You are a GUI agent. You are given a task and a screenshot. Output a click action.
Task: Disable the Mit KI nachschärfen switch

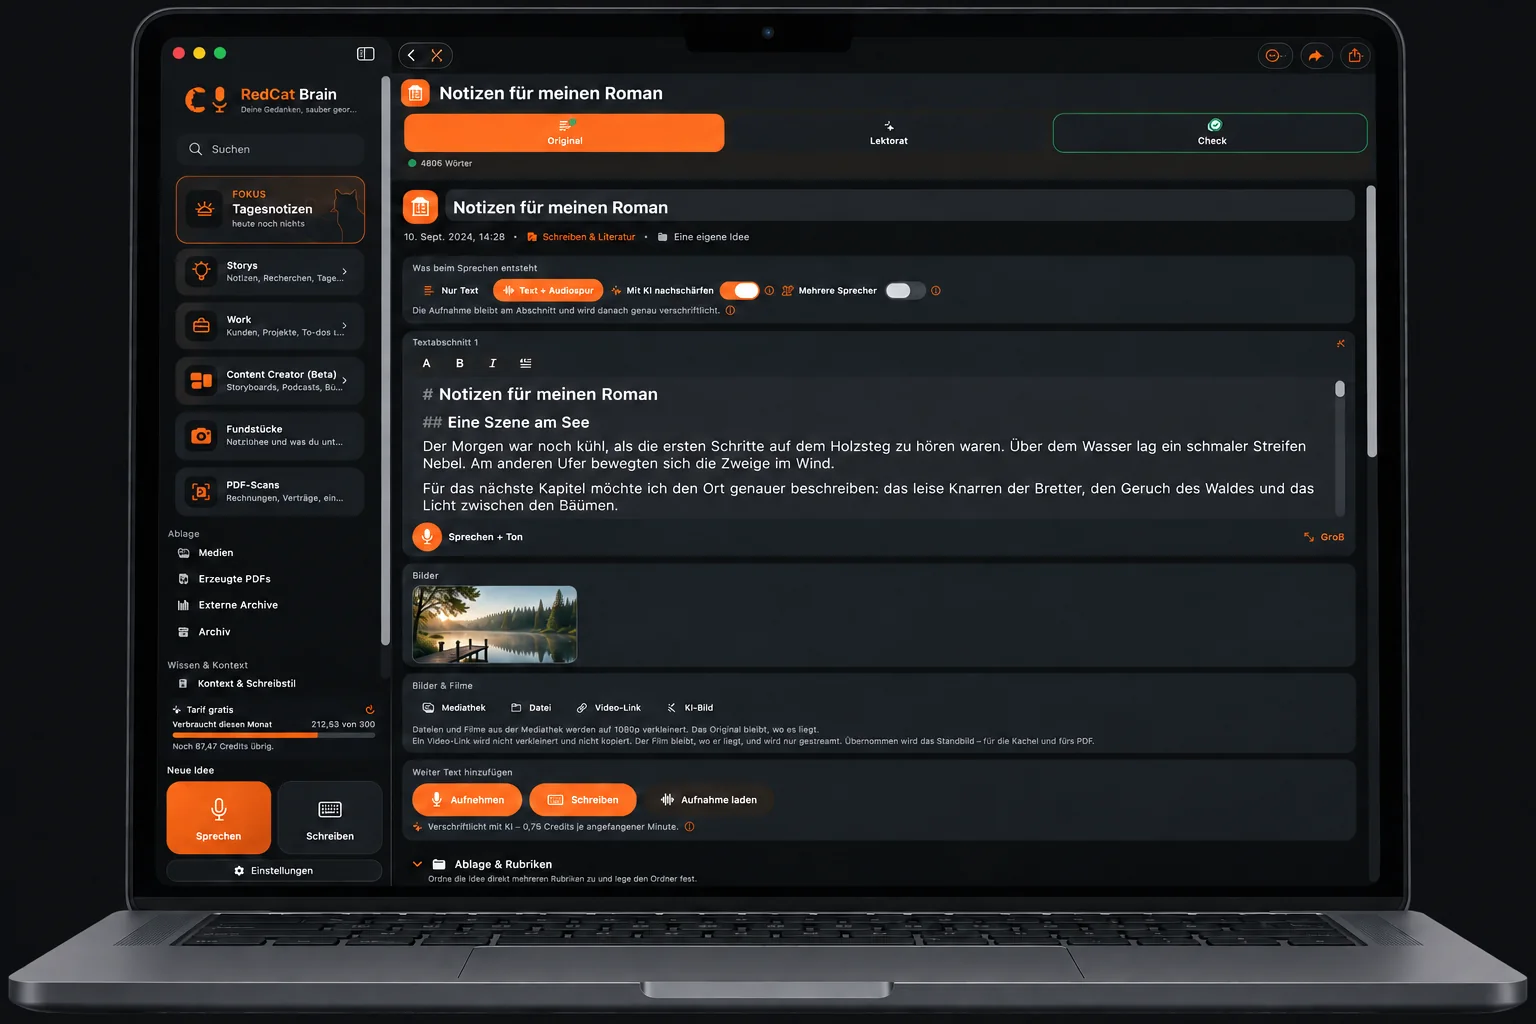click(740, 291)
